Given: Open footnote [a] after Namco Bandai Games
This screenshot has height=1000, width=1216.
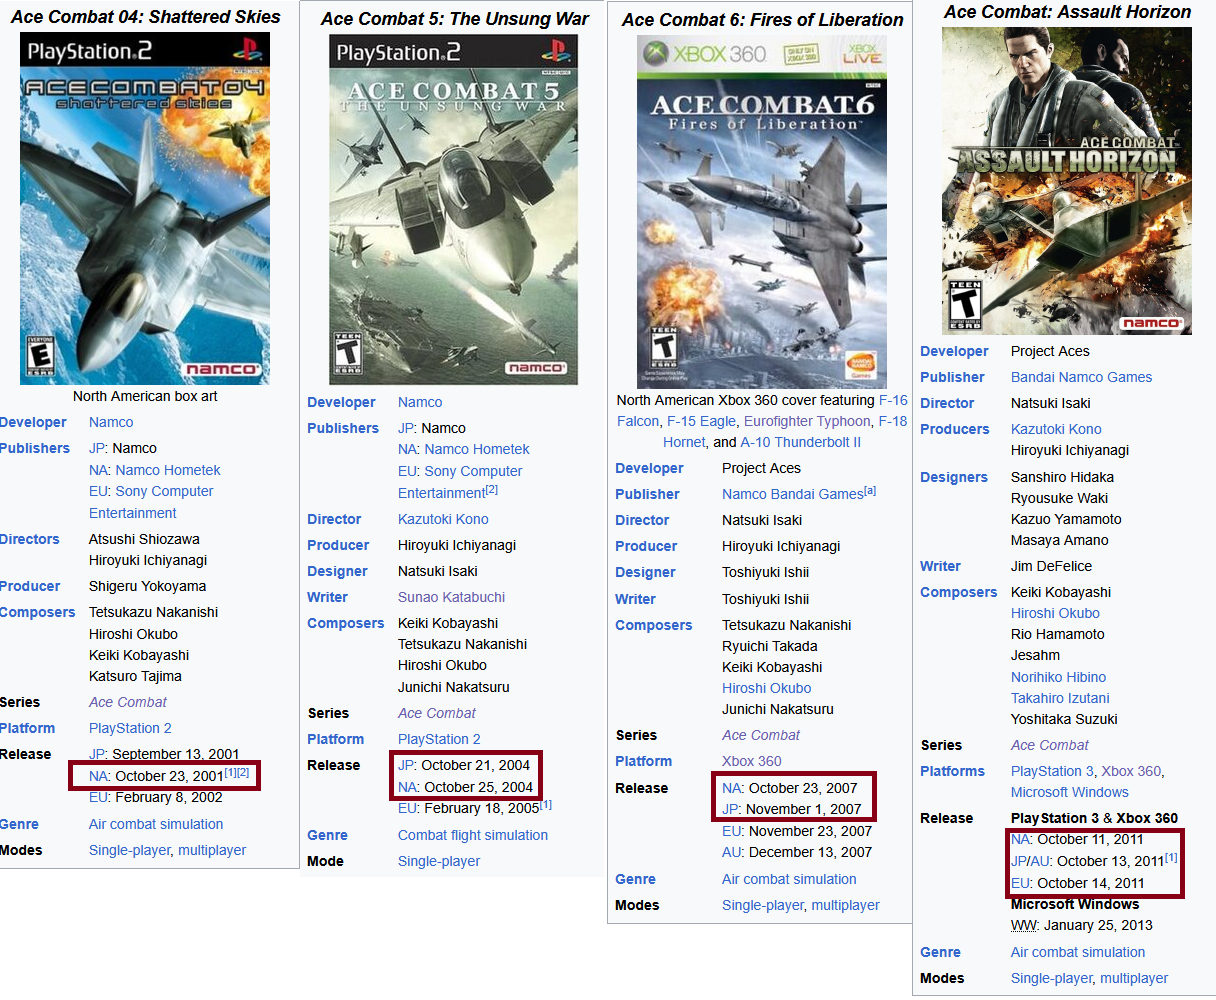Looking at the screenshot, I should (871, 490).
